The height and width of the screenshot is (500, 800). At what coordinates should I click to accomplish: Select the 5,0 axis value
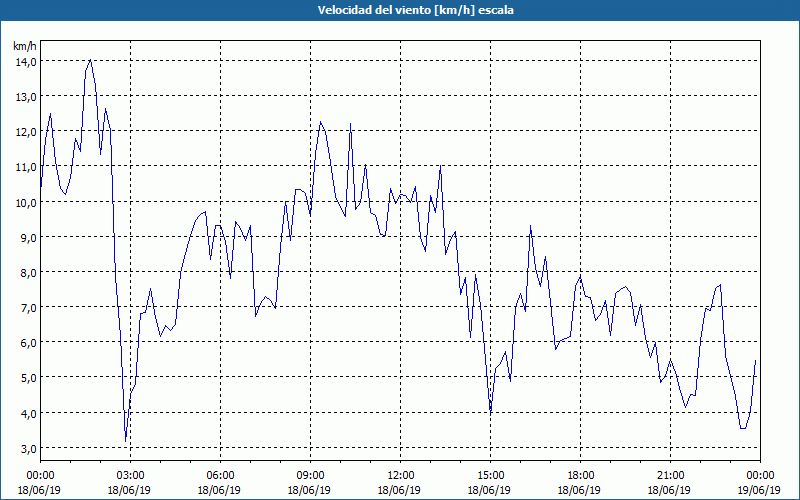[28, 378]
